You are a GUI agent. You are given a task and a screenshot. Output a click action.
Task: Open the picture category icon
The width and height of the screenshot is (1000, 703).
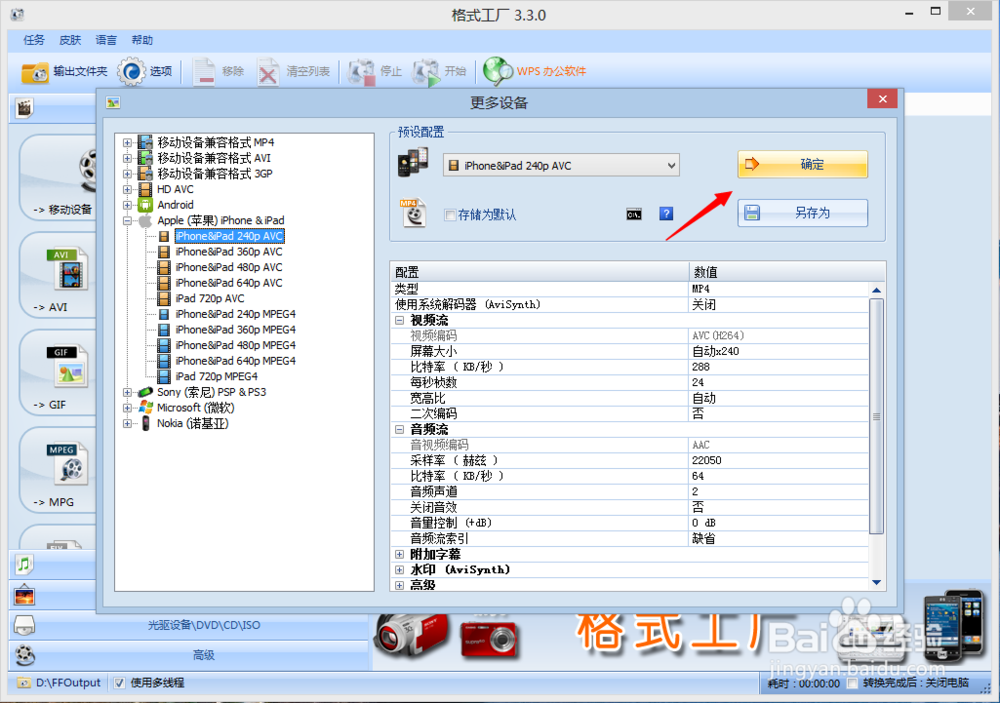point(24,596)
